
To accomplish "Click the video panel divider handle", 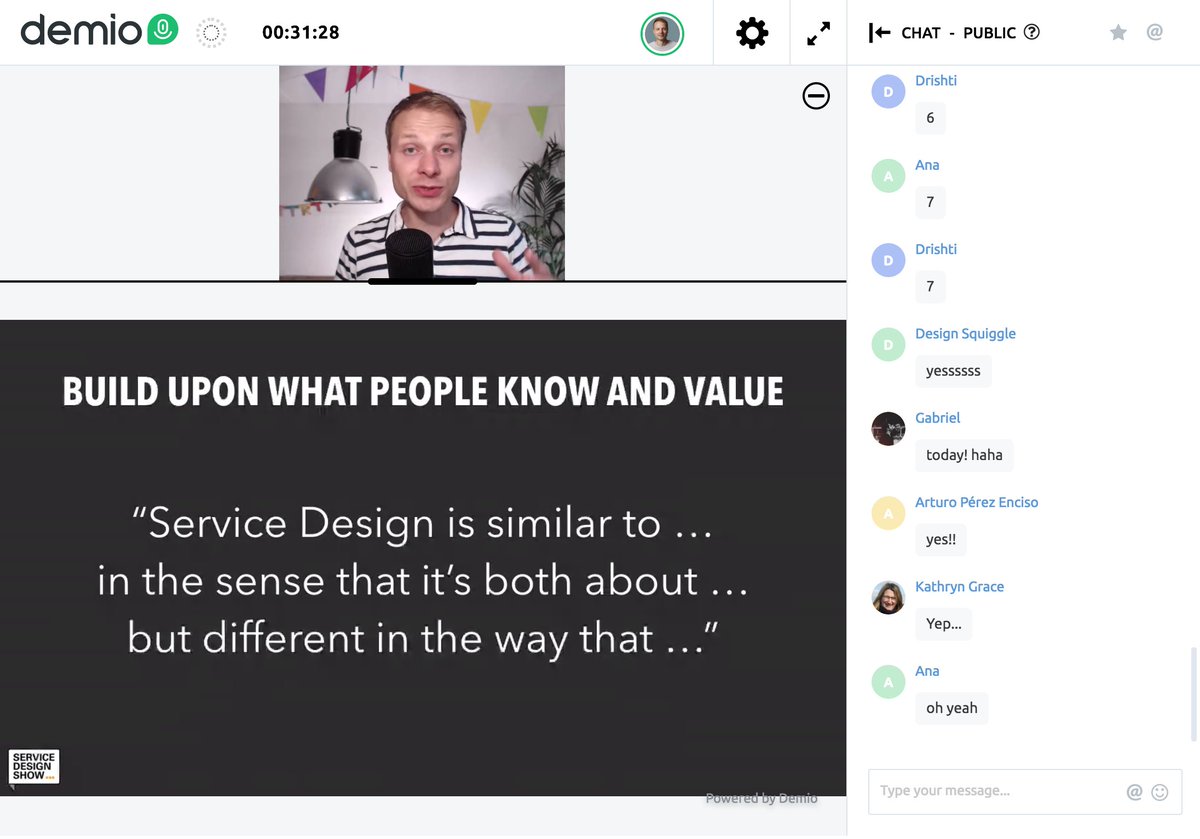I will click(x=422, y=282).
